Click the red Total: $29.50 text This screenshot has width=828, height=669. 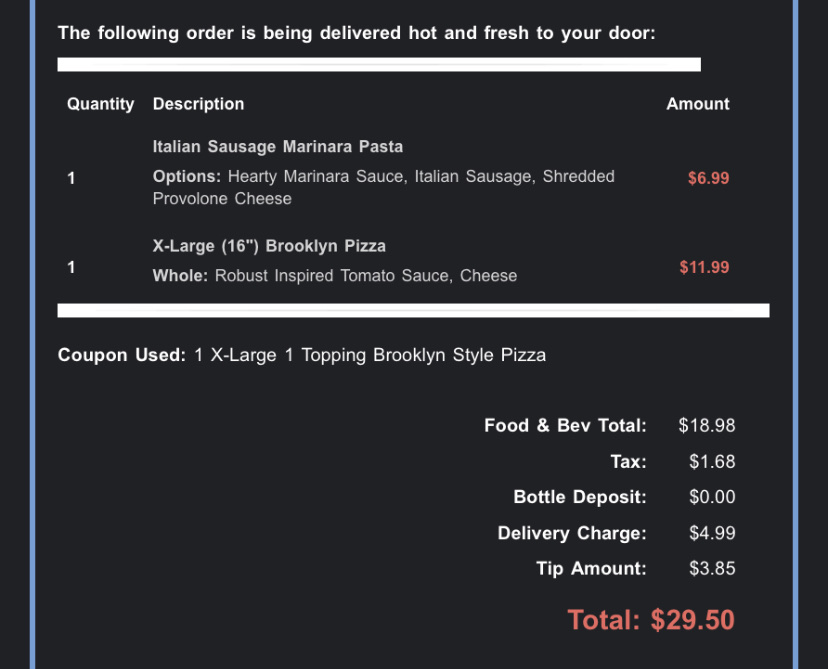pyautogui.click(x=651, y=620)
